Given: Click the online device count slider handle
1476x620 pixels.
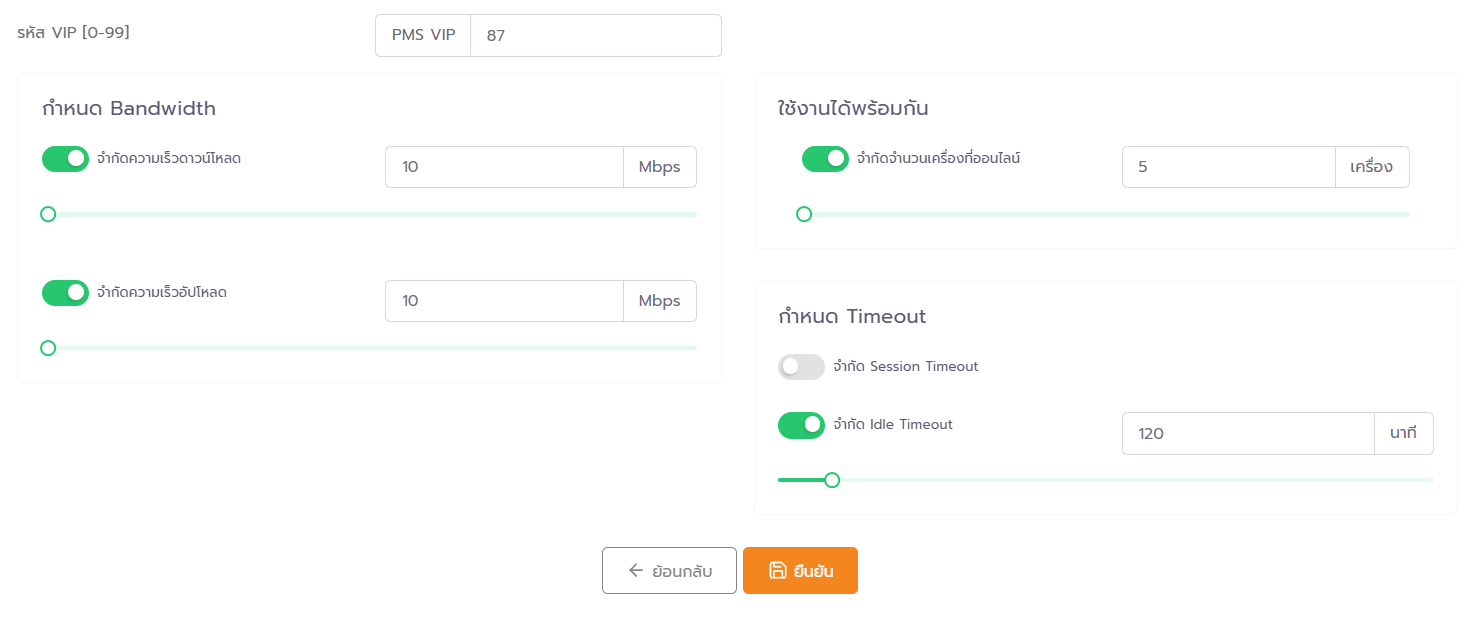Looking at the screenshot, I should click(x=804, y=214).
